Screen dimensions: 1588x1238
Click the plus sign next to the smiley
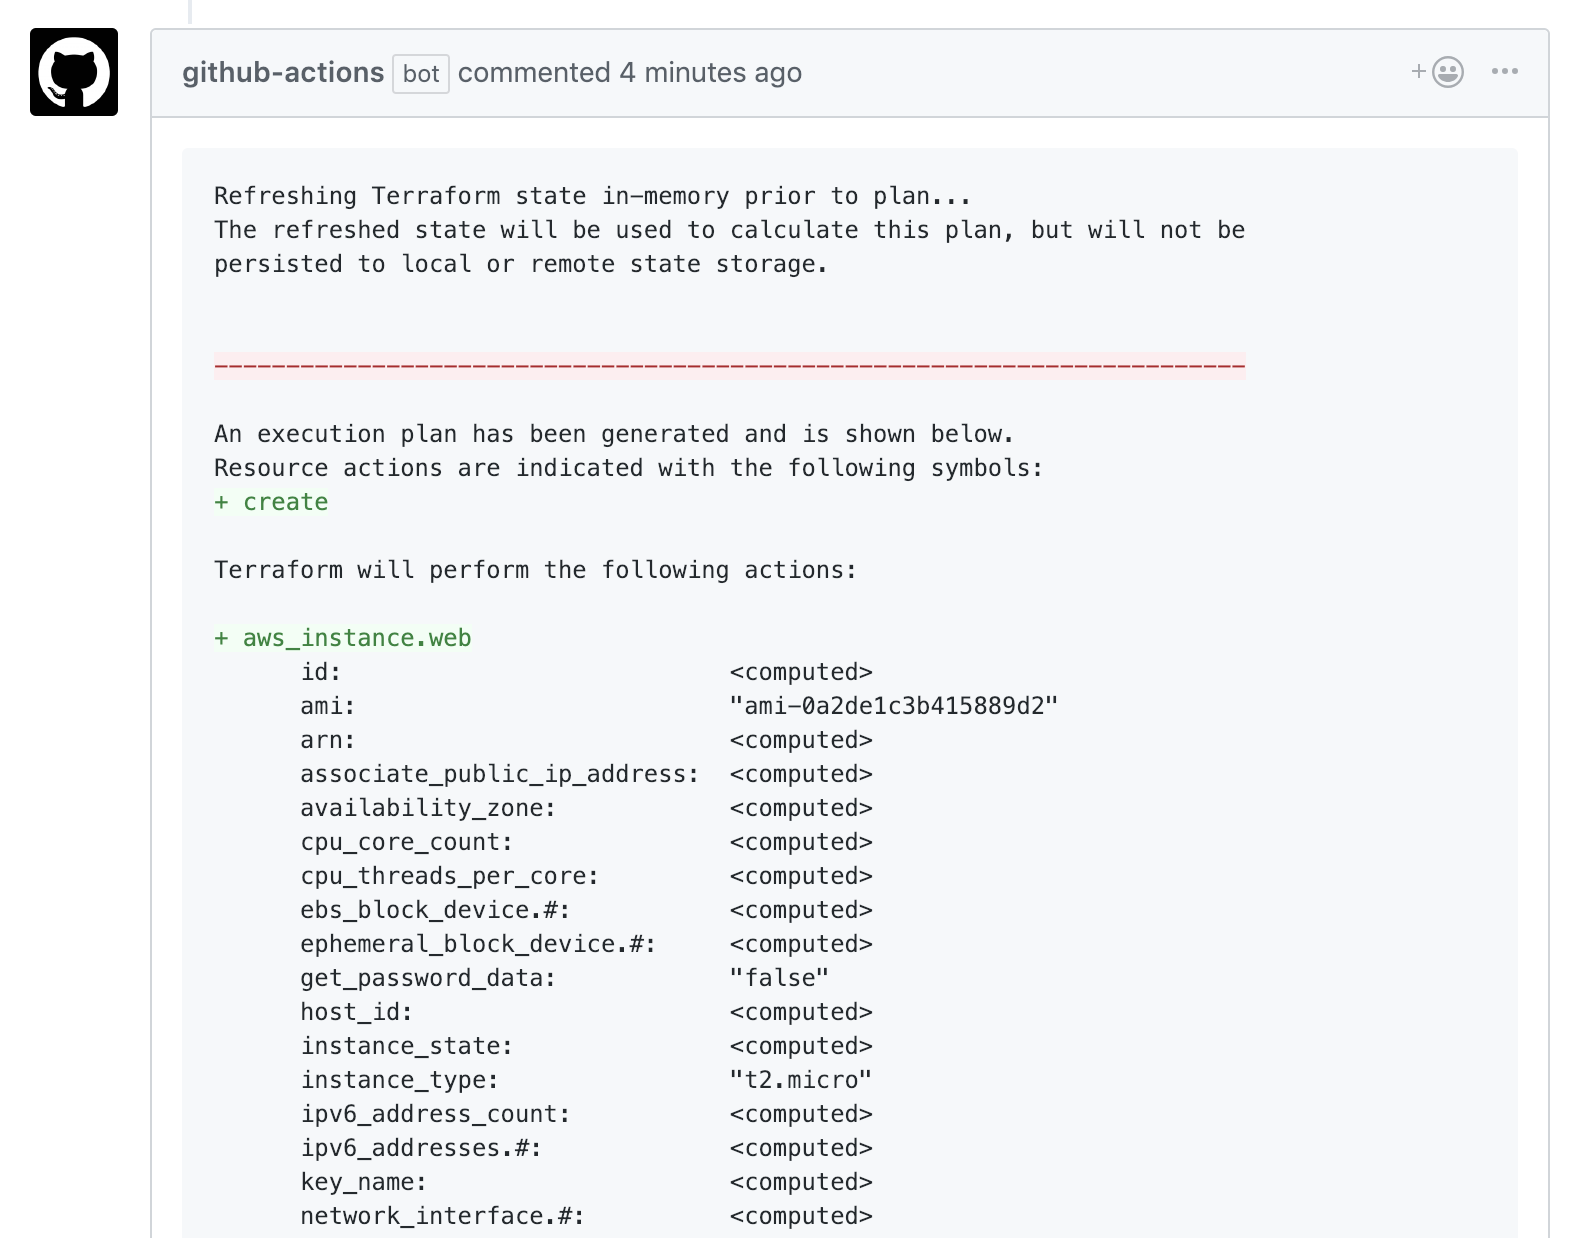1417,72
